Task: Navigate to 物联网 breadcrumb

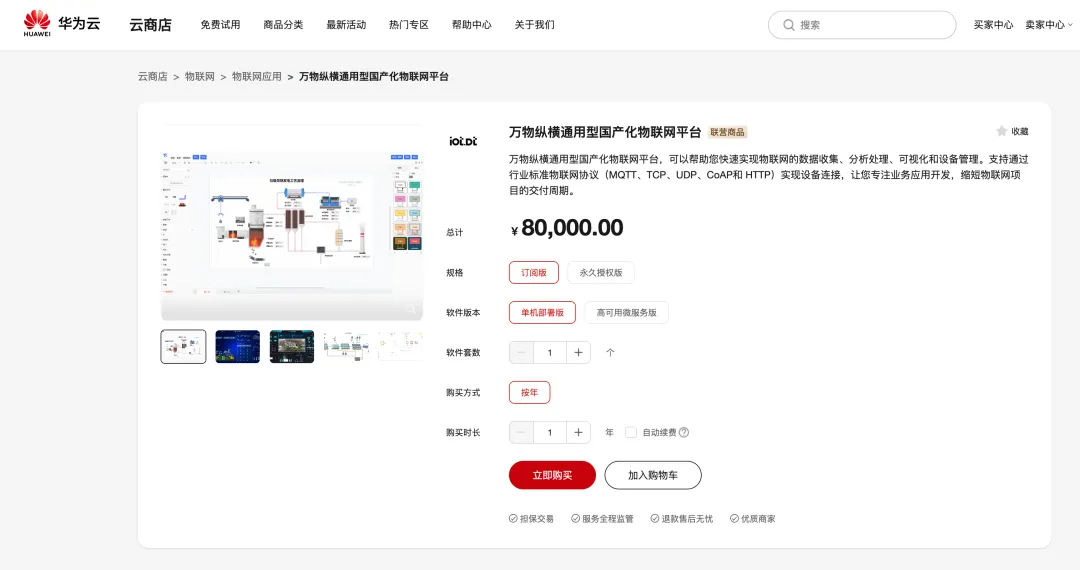Action: pyautogui.click(x=200, y=76)
